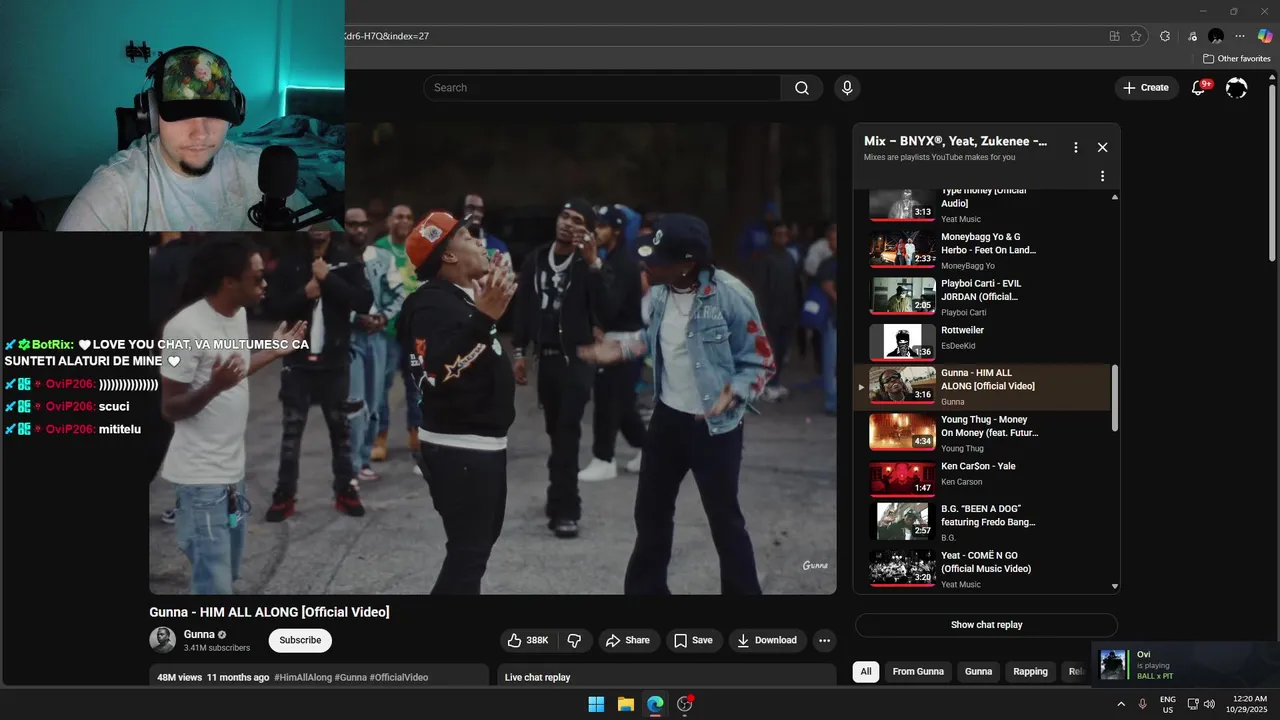Open the Other favorites folder
The width and height of the screenshot is (1280, 720).
(x=1237, y=59)
